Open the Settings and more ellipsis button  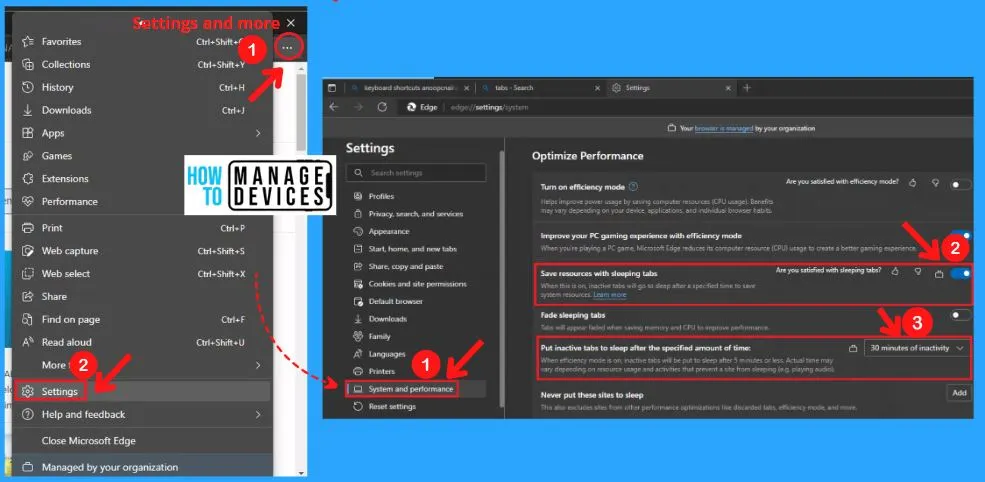coord(287,47)
